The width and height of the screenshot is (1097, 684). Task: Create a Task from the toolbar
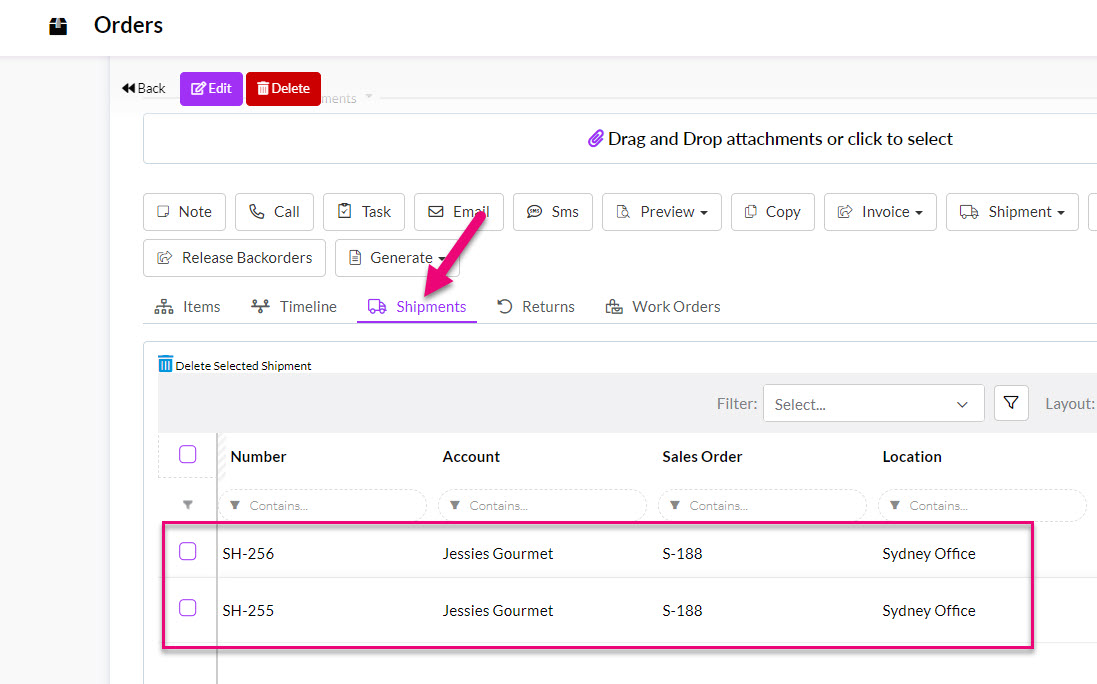click(364, 212)
